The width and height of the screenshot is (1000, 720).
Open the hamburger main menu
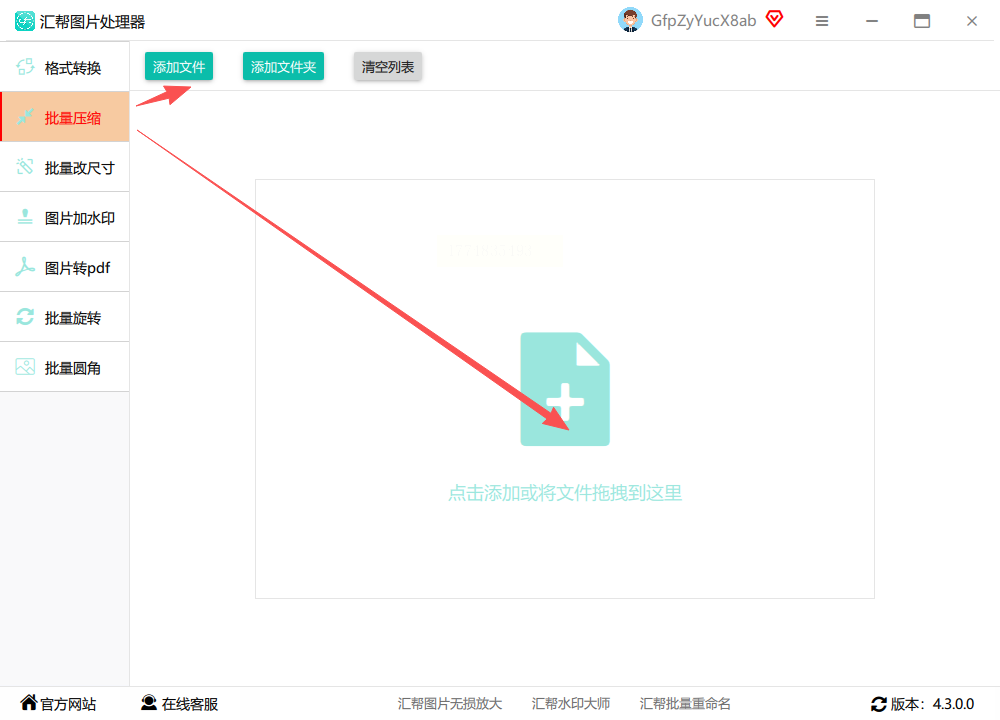[822, 21]
